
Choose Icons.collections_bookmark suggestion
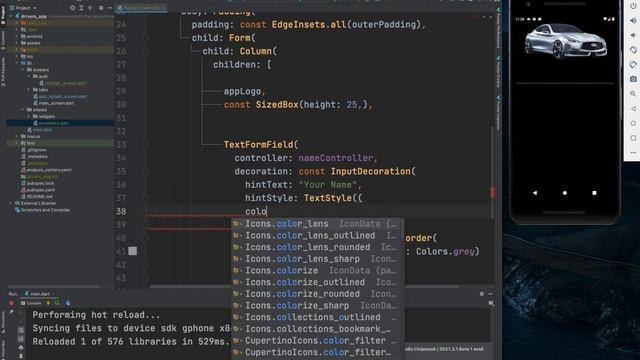point(318,329)
